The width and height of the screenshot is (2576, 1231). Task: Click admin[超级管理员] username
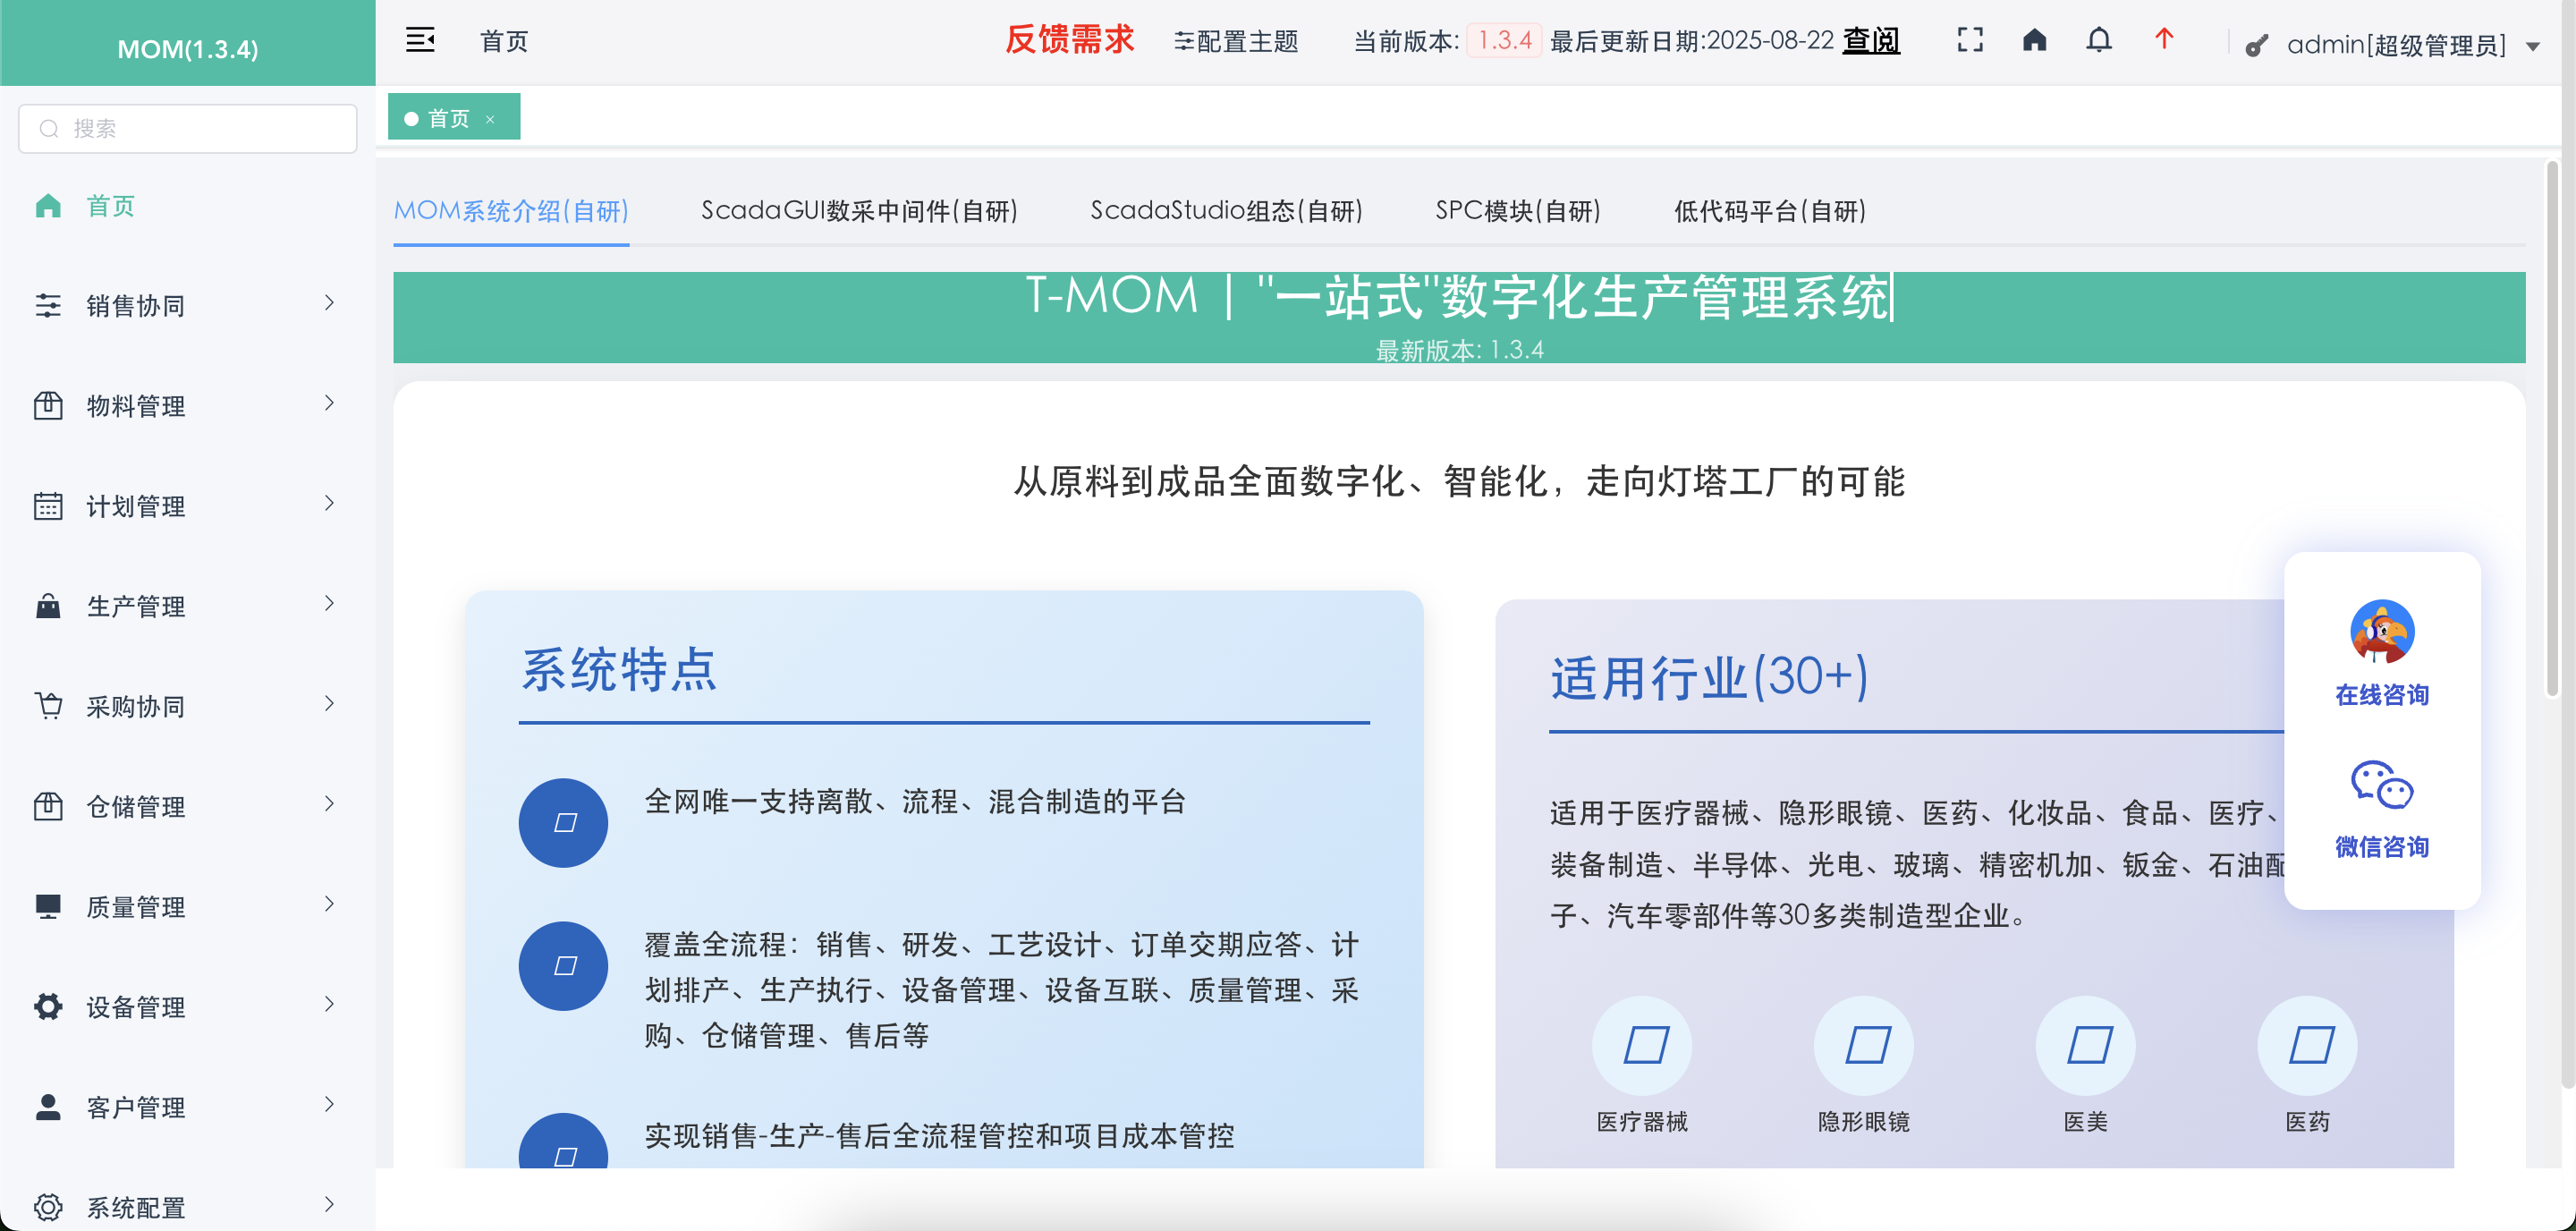point(2397,45)
